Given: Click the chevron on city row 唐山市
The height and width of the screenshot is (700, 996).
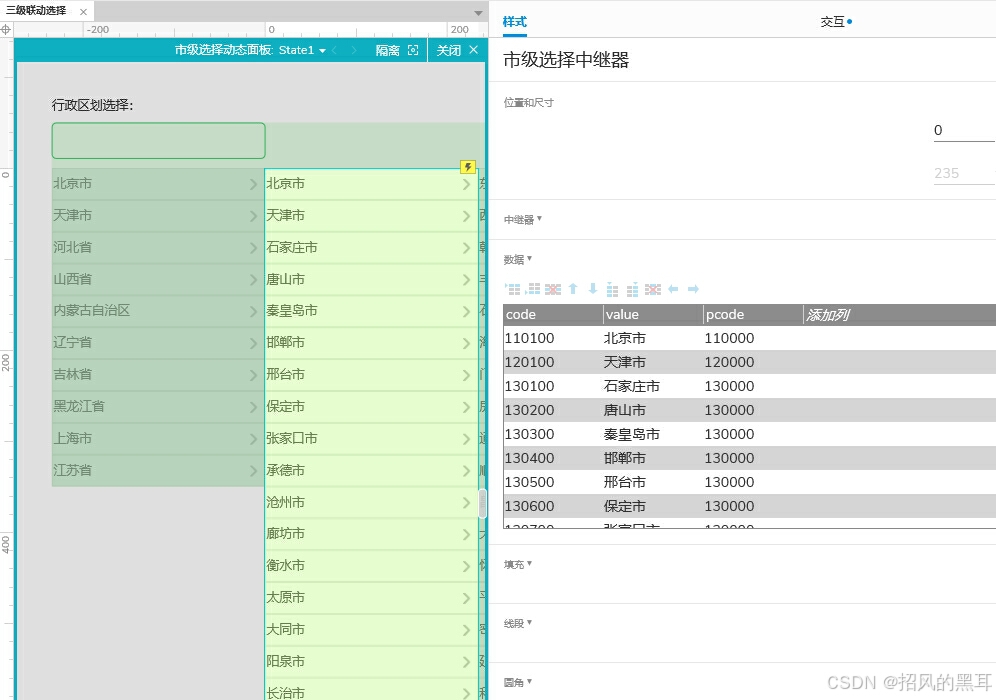Looking at the screenshot, I should (466, 279).
